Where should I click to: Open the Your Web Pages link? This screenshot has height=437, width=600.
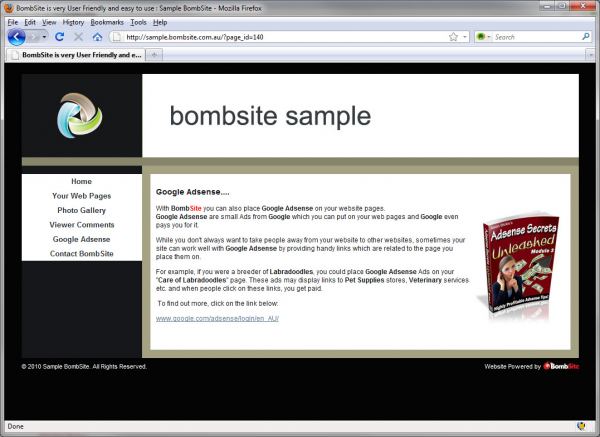point(82,196)
